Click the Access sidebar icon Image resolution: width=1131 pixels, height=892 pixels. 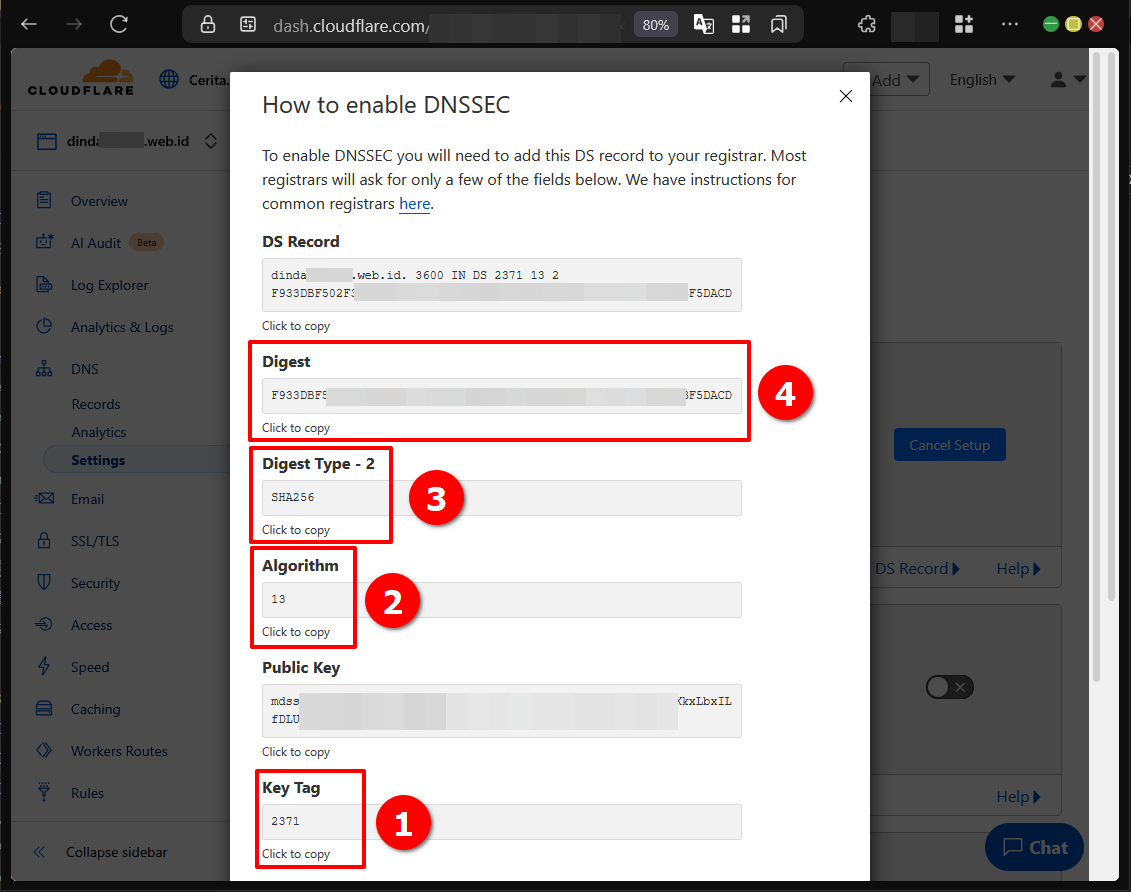tap(43, 624)
